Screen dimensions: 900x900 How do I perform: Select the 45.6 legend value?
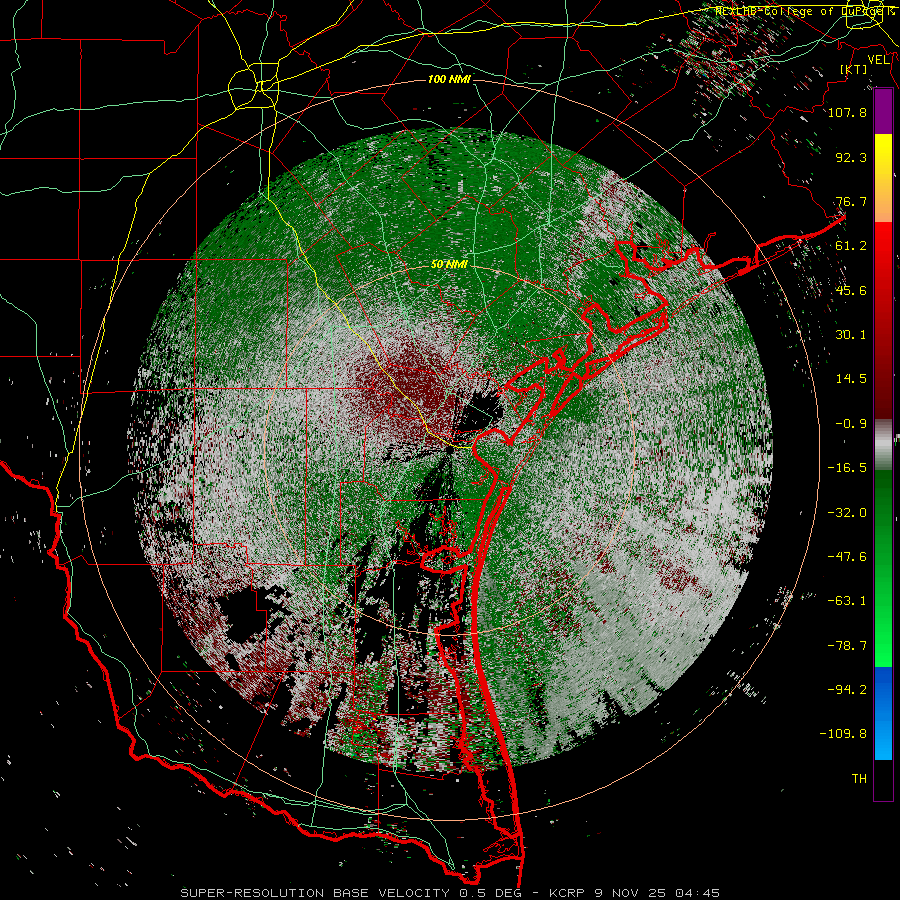pos(851,290)
